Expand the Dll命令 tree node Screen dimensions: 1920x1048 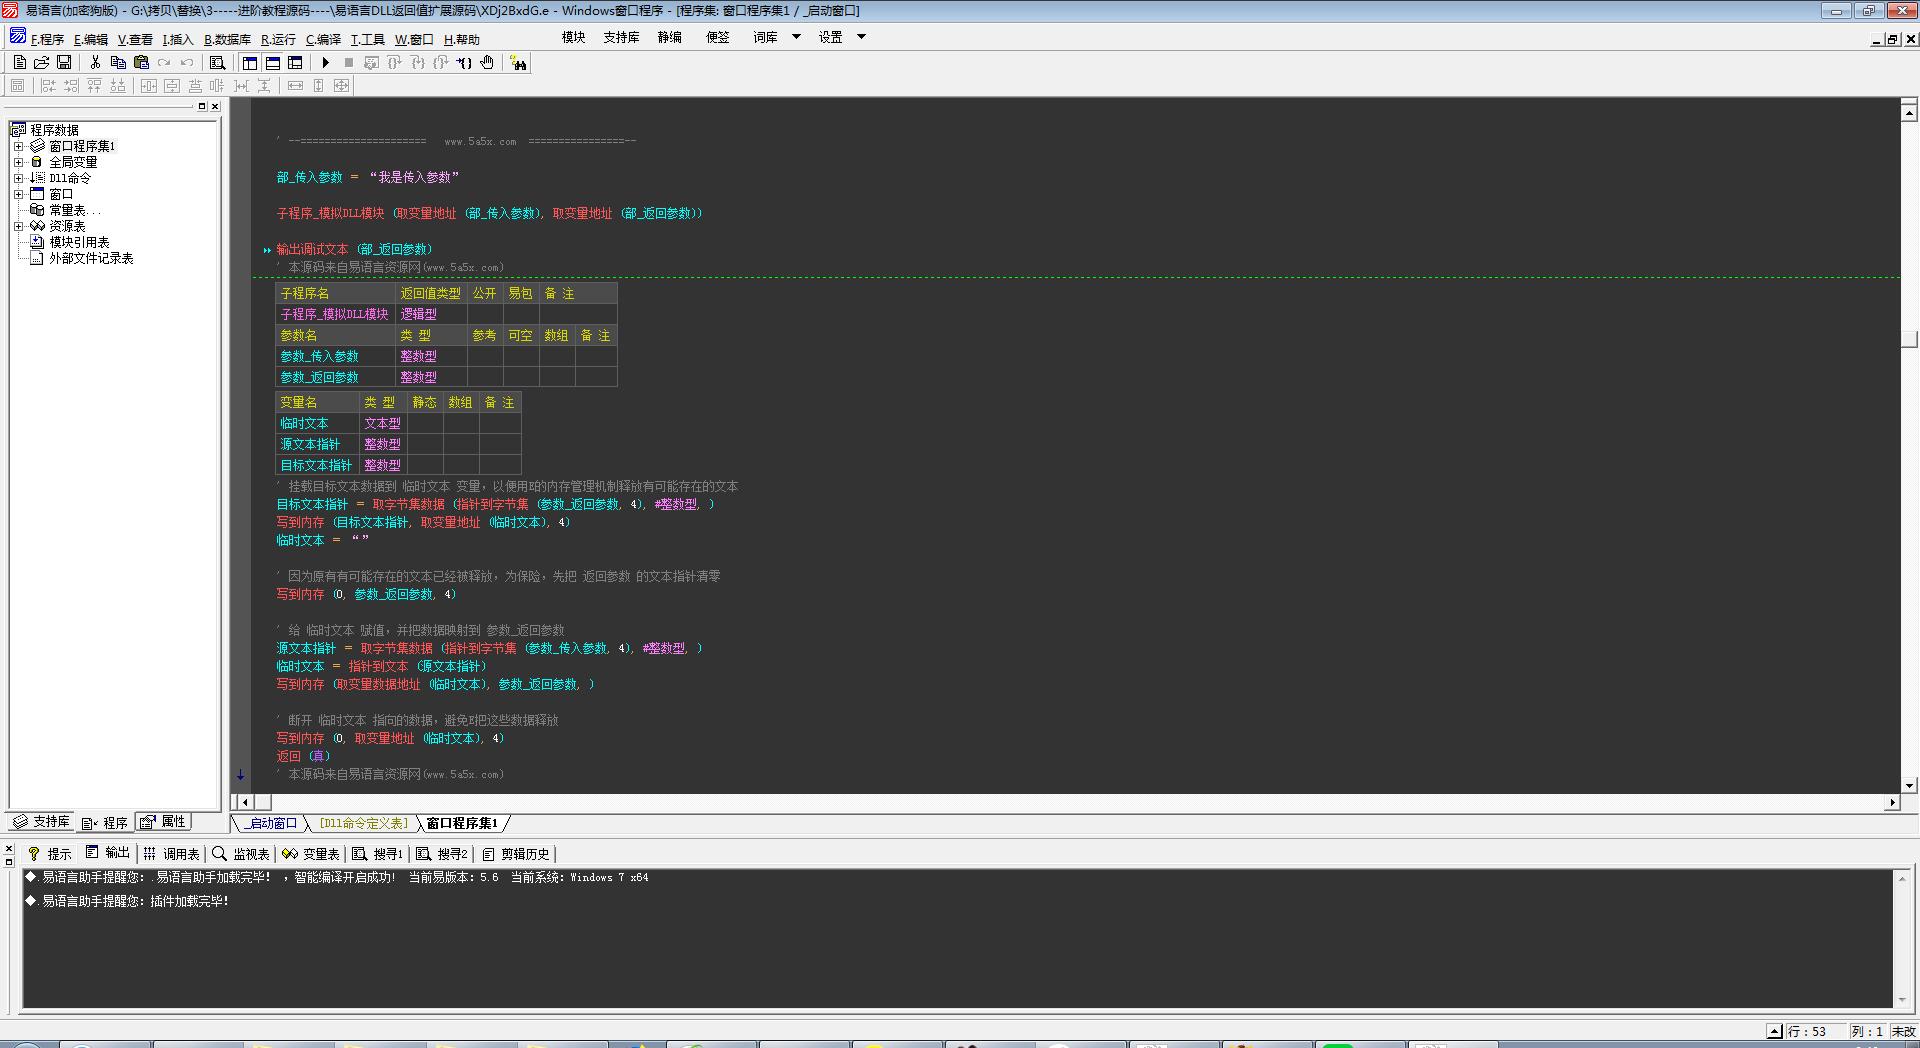pos(18,178)
